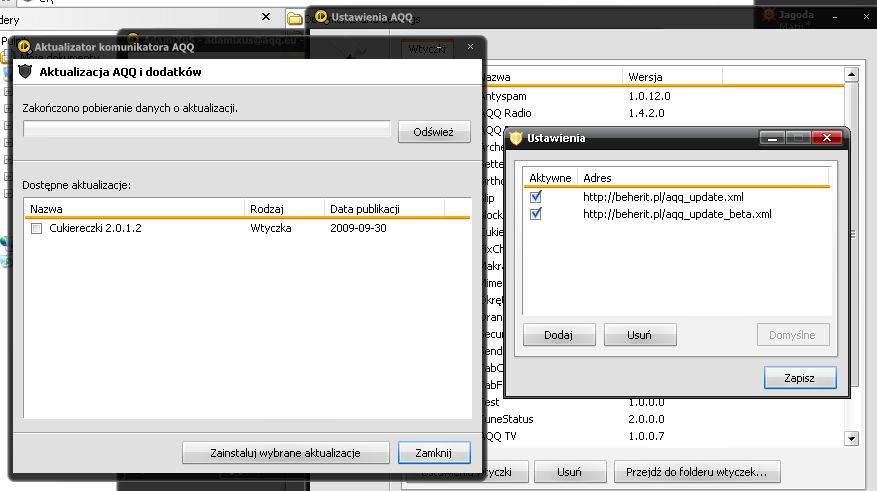
Task: Click the Domyślne button
Action: pyautogui.click(x=793, y=335)
